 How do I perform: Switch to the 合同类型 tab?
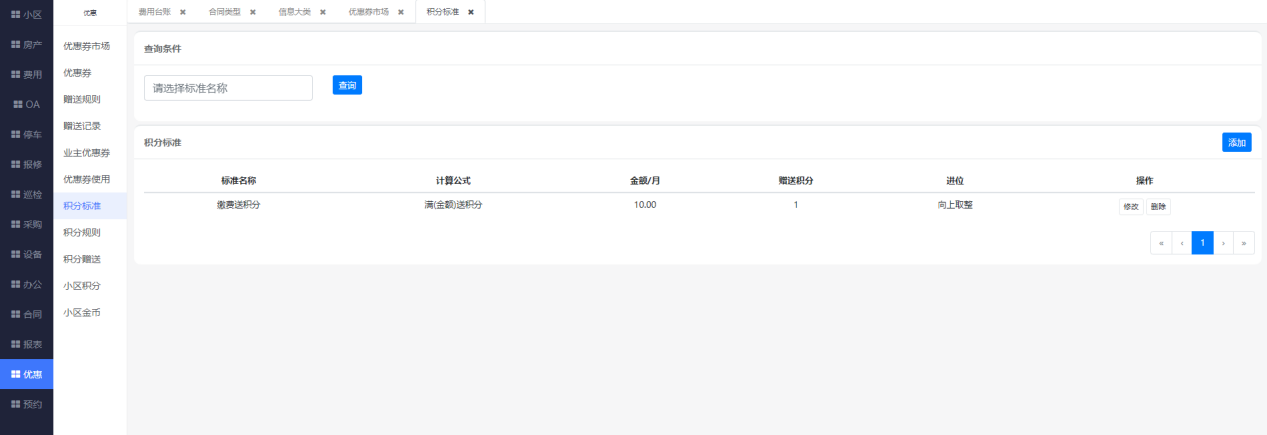[210, 12]
